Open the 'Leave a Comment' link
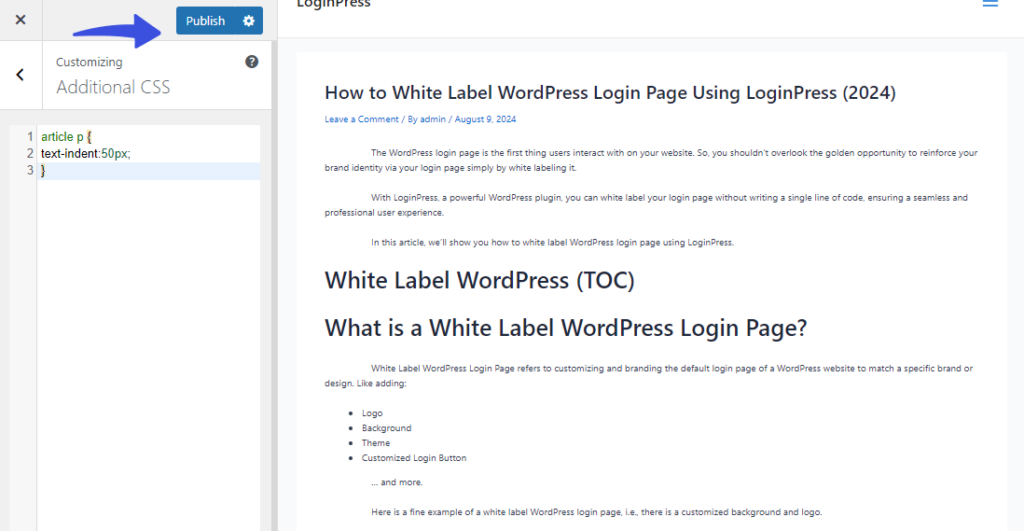 tap(361, 119)
